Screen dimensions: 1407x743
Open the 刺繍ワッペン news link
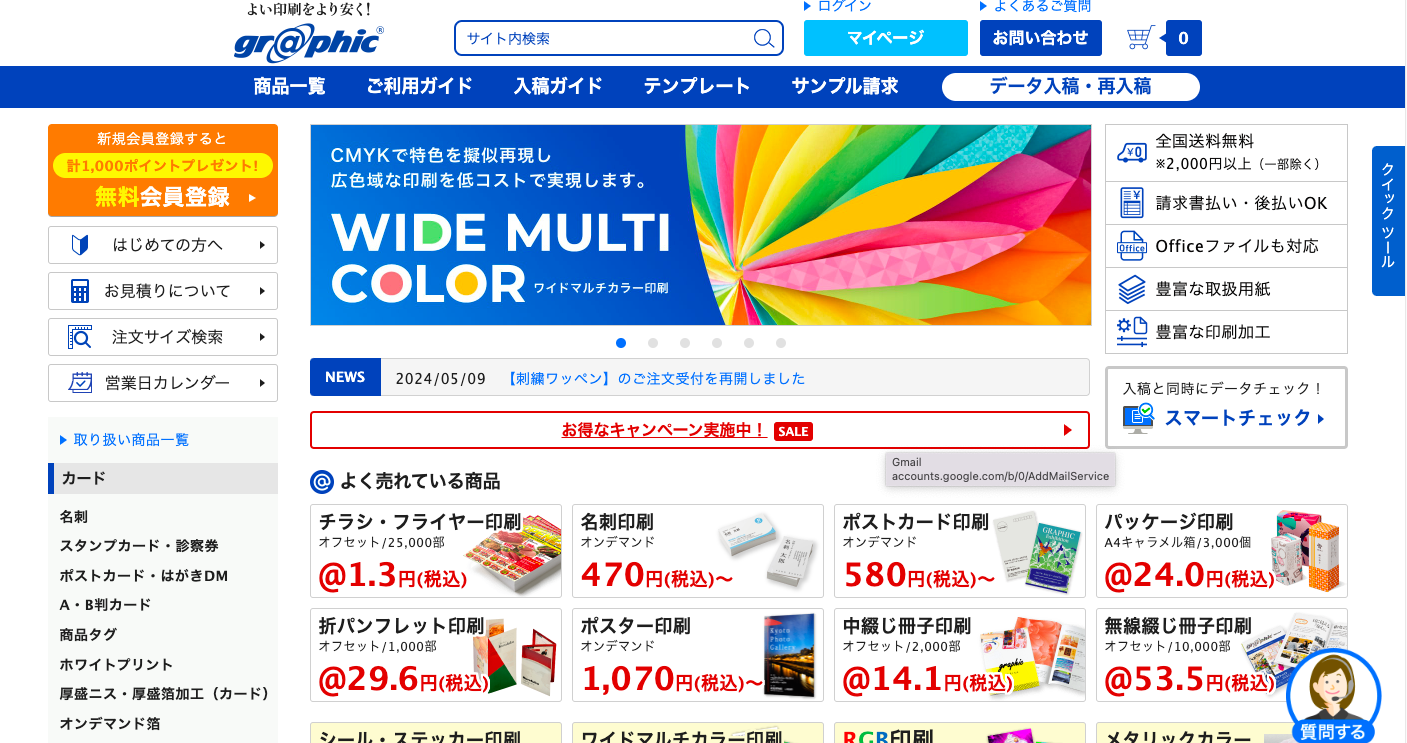point(655,378)
